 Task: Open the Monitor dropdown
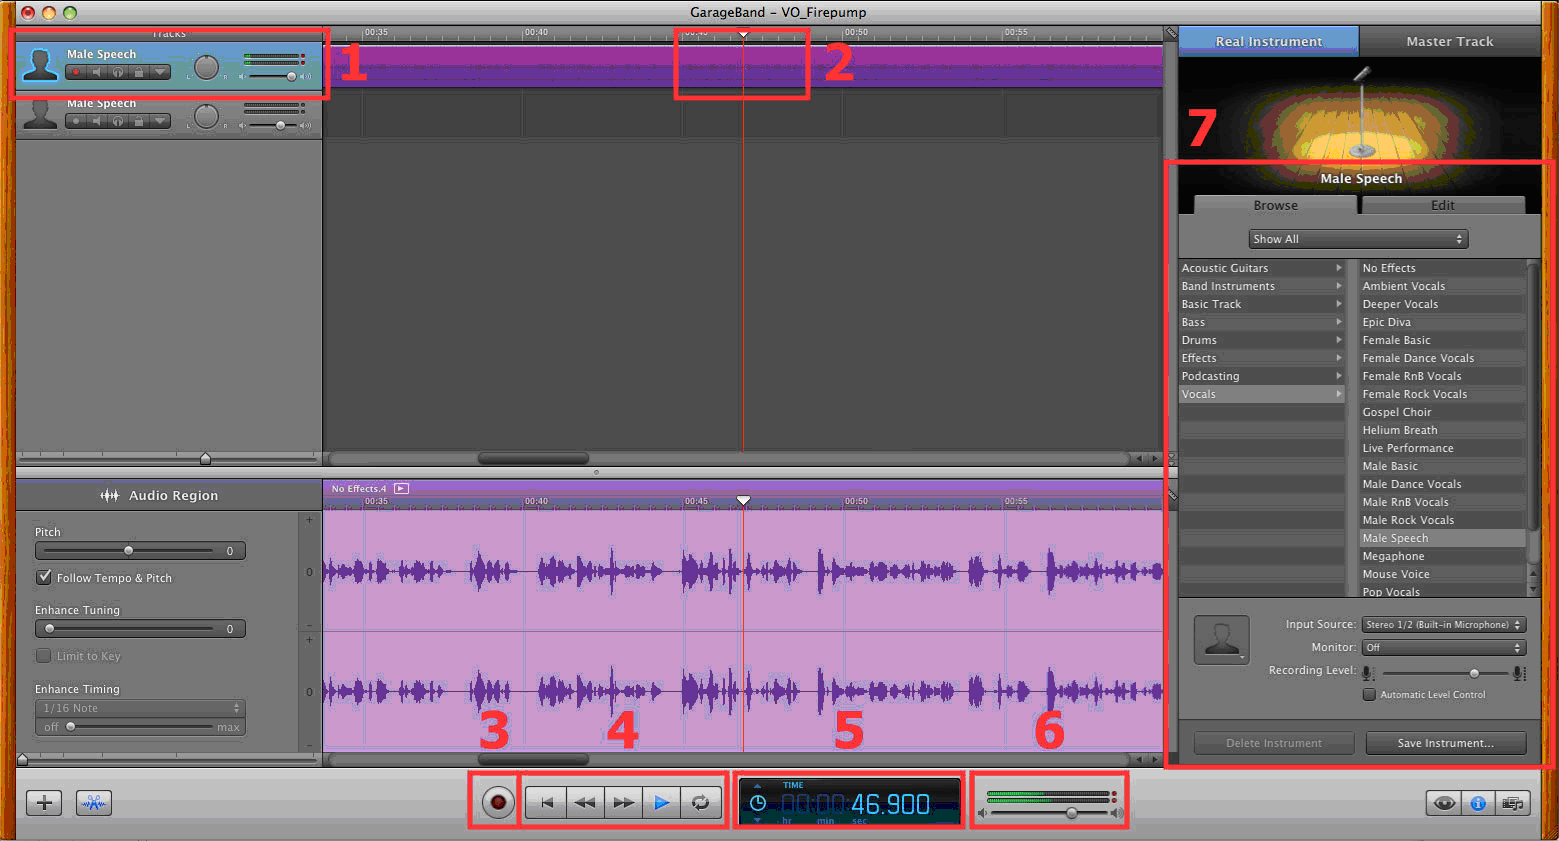pos(1443,647)
